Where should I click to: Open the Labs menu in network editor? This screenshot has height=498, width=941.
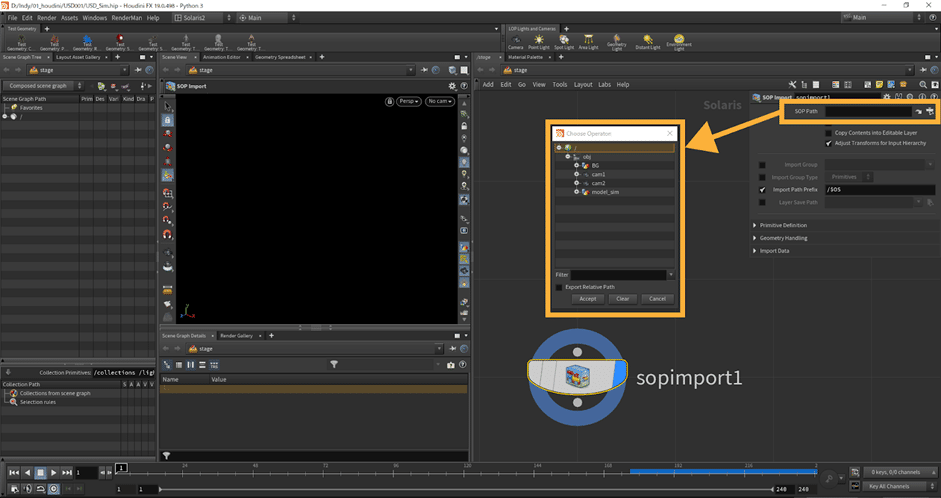pyautogui.click(x=604, y=85)
